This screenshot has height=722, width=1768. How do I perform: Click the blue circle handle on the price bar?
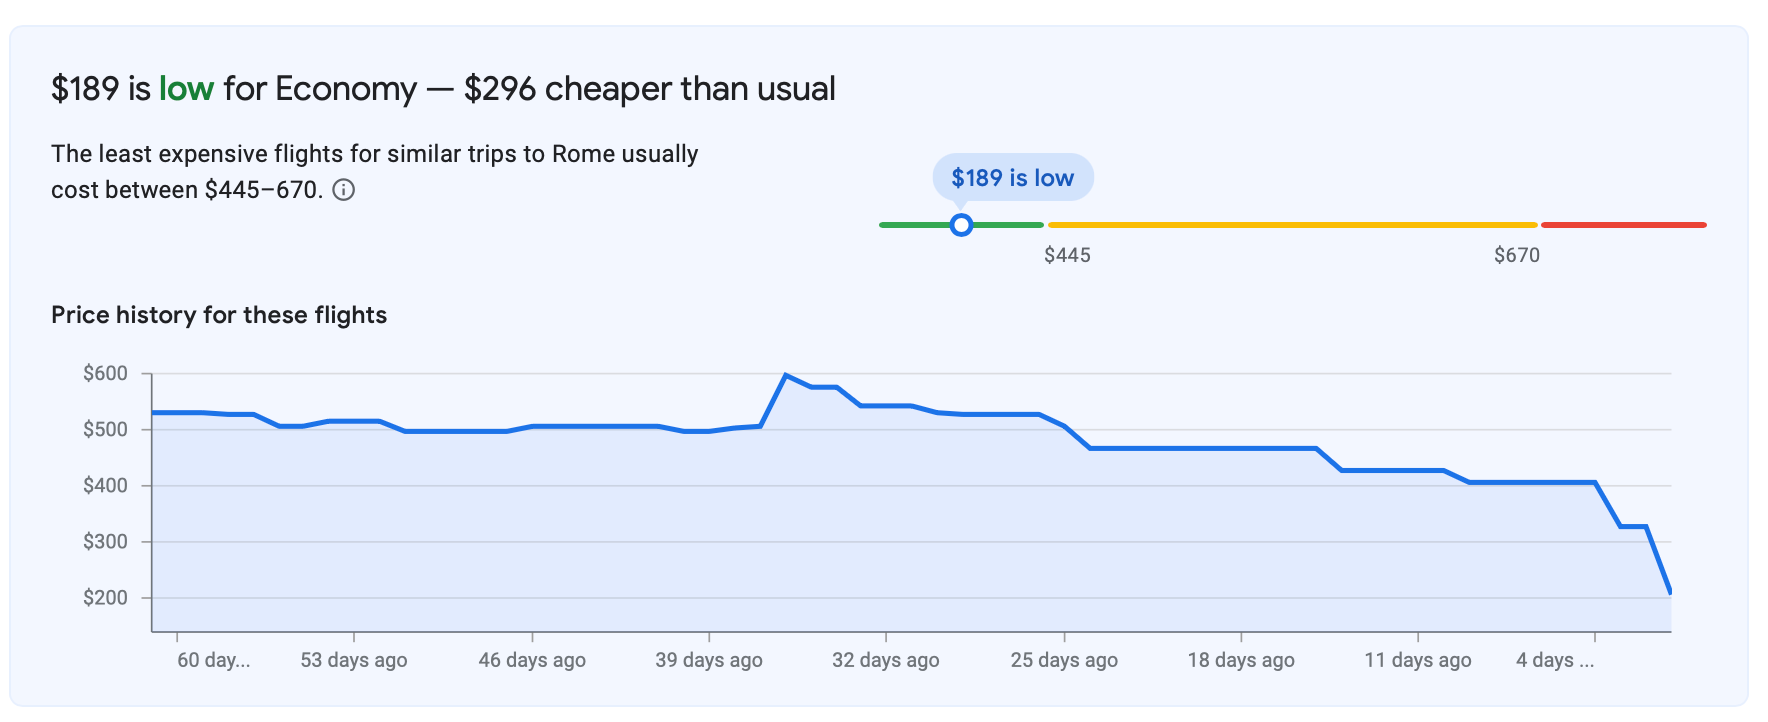click(x=961, y=225)
